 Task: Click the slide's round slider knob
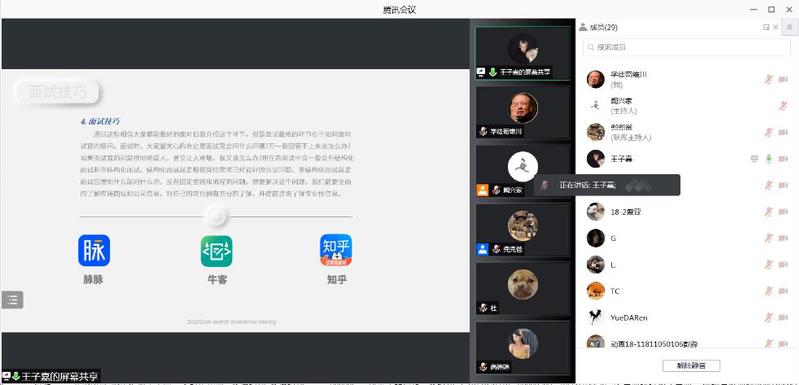[216, 216]
